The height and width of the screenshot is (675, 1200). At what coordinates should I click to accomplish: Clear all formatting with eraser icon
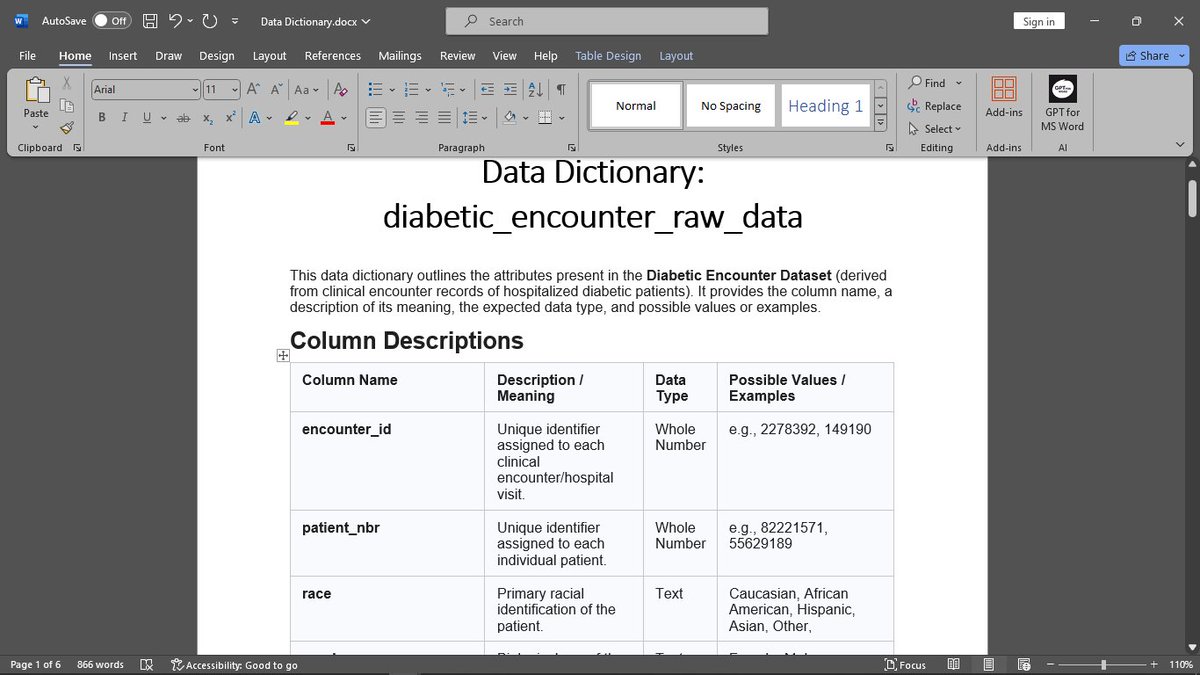click(x=340, y=89)
